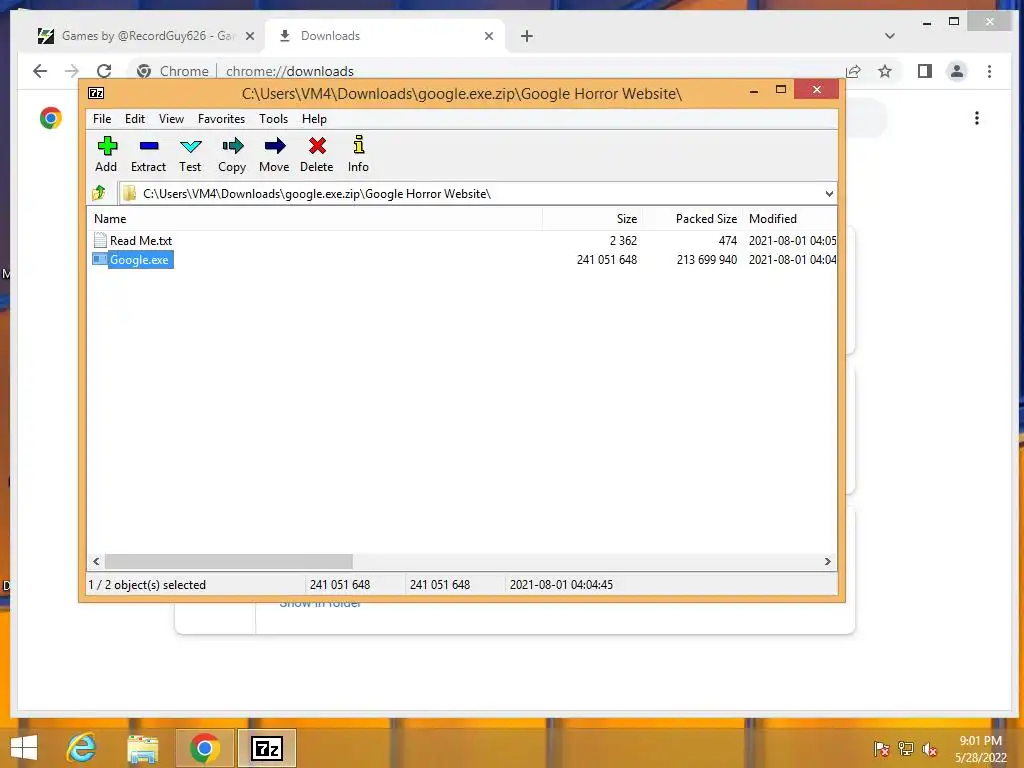Toggle Chrome side panel
Image resolution: width=1024 pixels, height=768 pixels.
(x=925, y=71)
